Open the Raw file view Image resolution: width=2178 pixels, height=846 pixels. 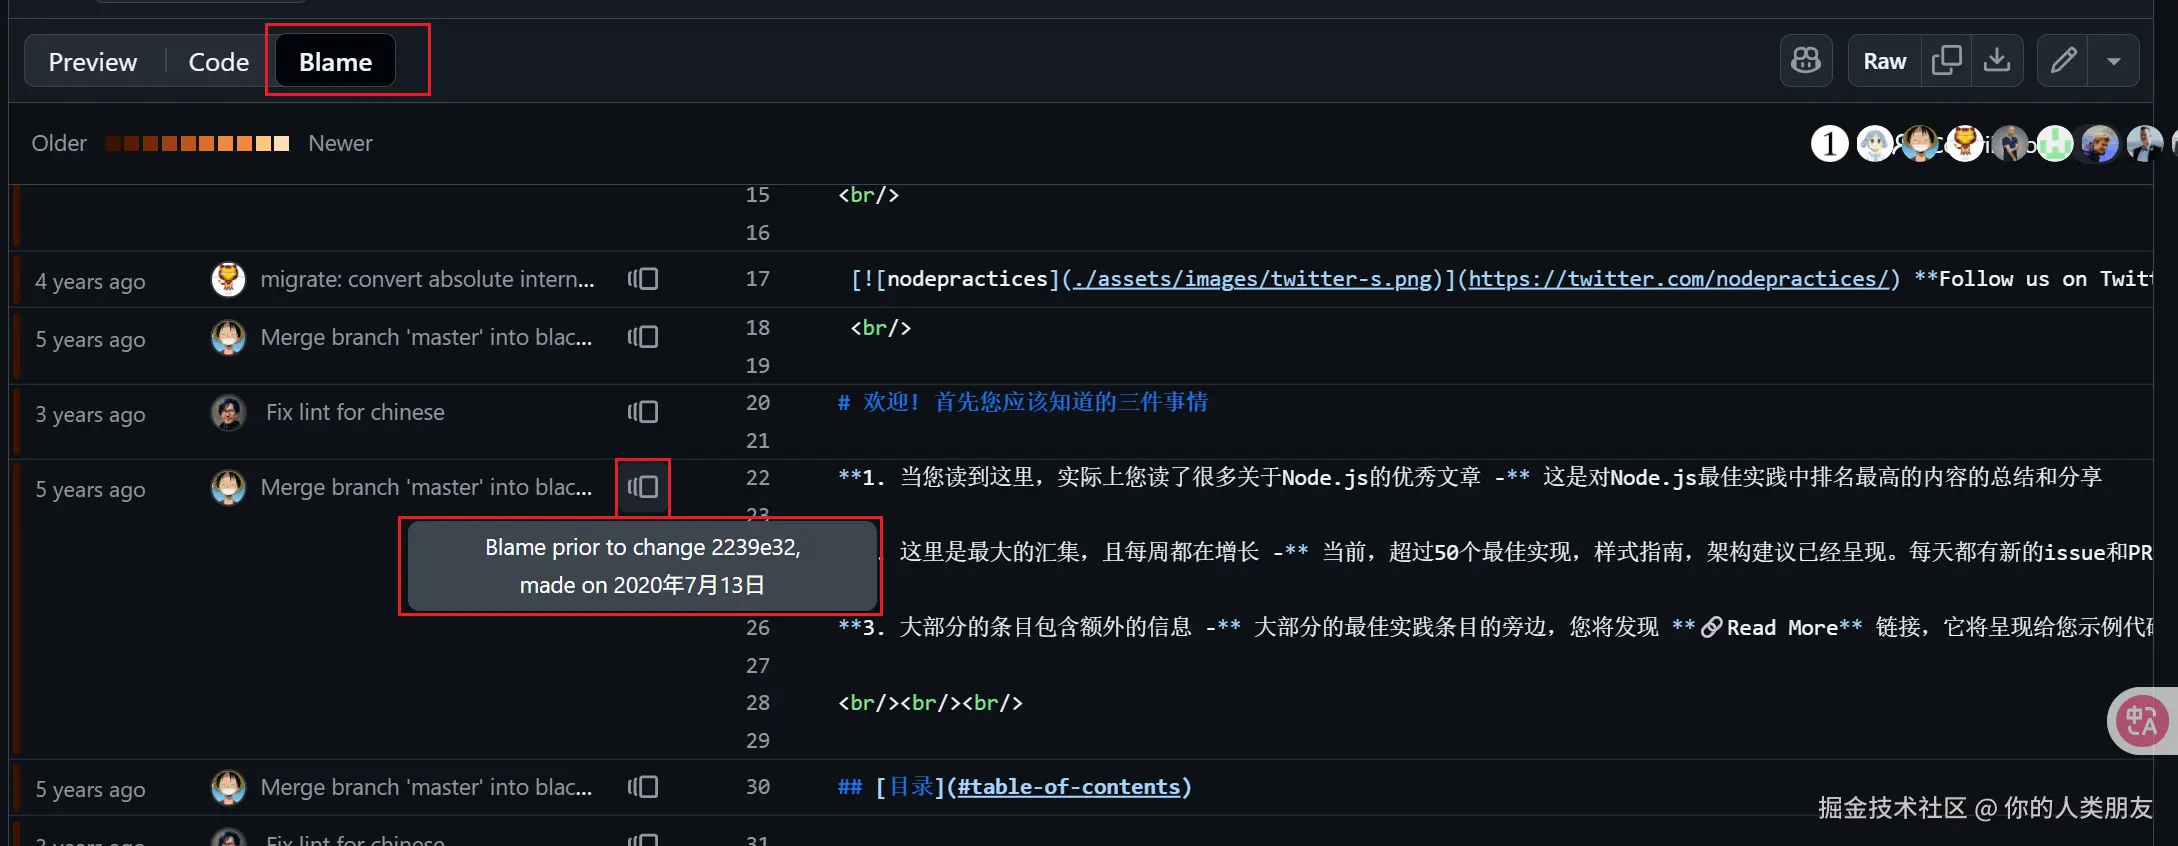pyautogui.click(x=1884, y=61)
